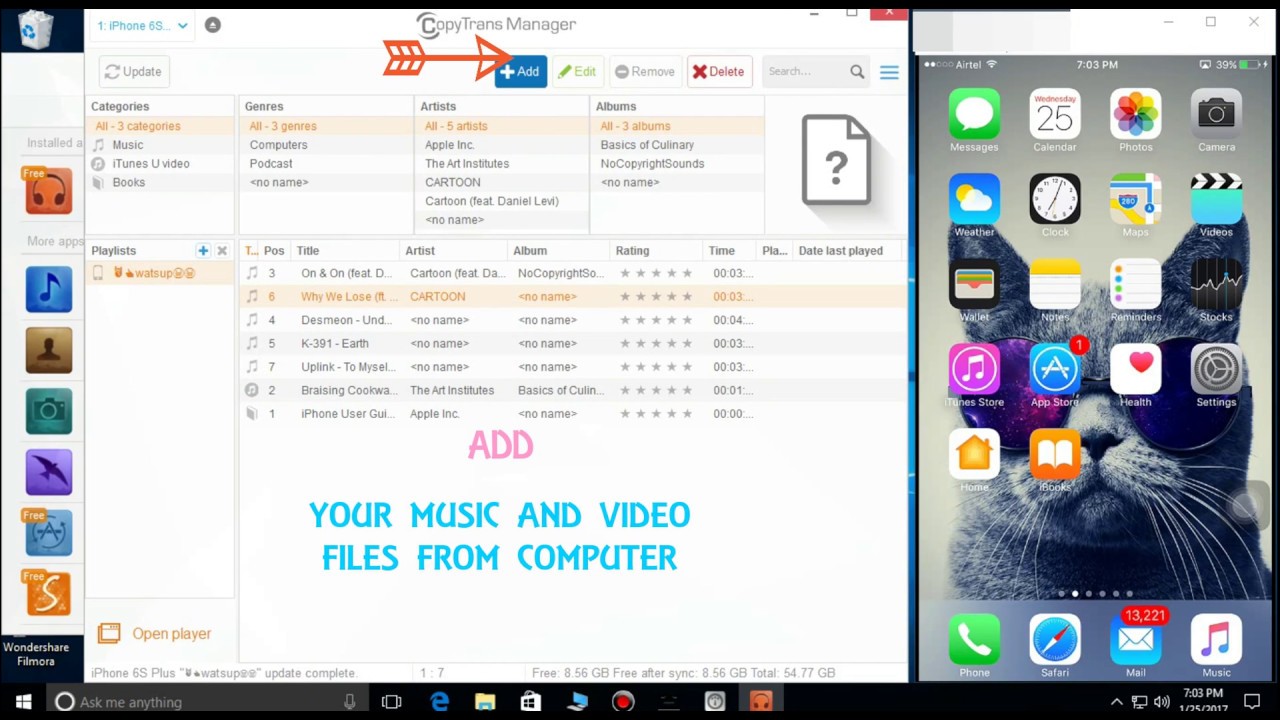Click the Remove button
Image resolution: width=1280 pixels, height=720 pixels.
(645, 72)
